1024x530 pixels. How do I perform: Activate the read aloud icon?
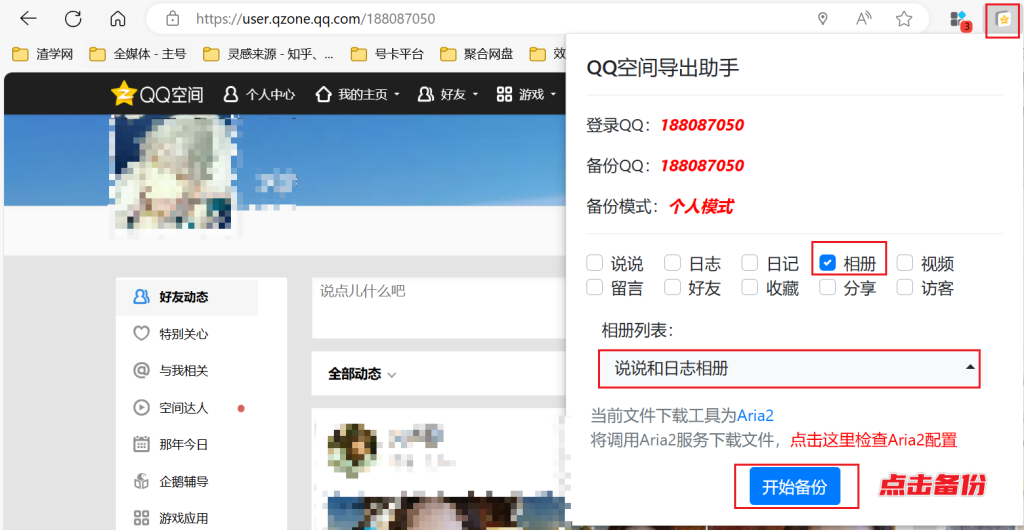(863, 19)
